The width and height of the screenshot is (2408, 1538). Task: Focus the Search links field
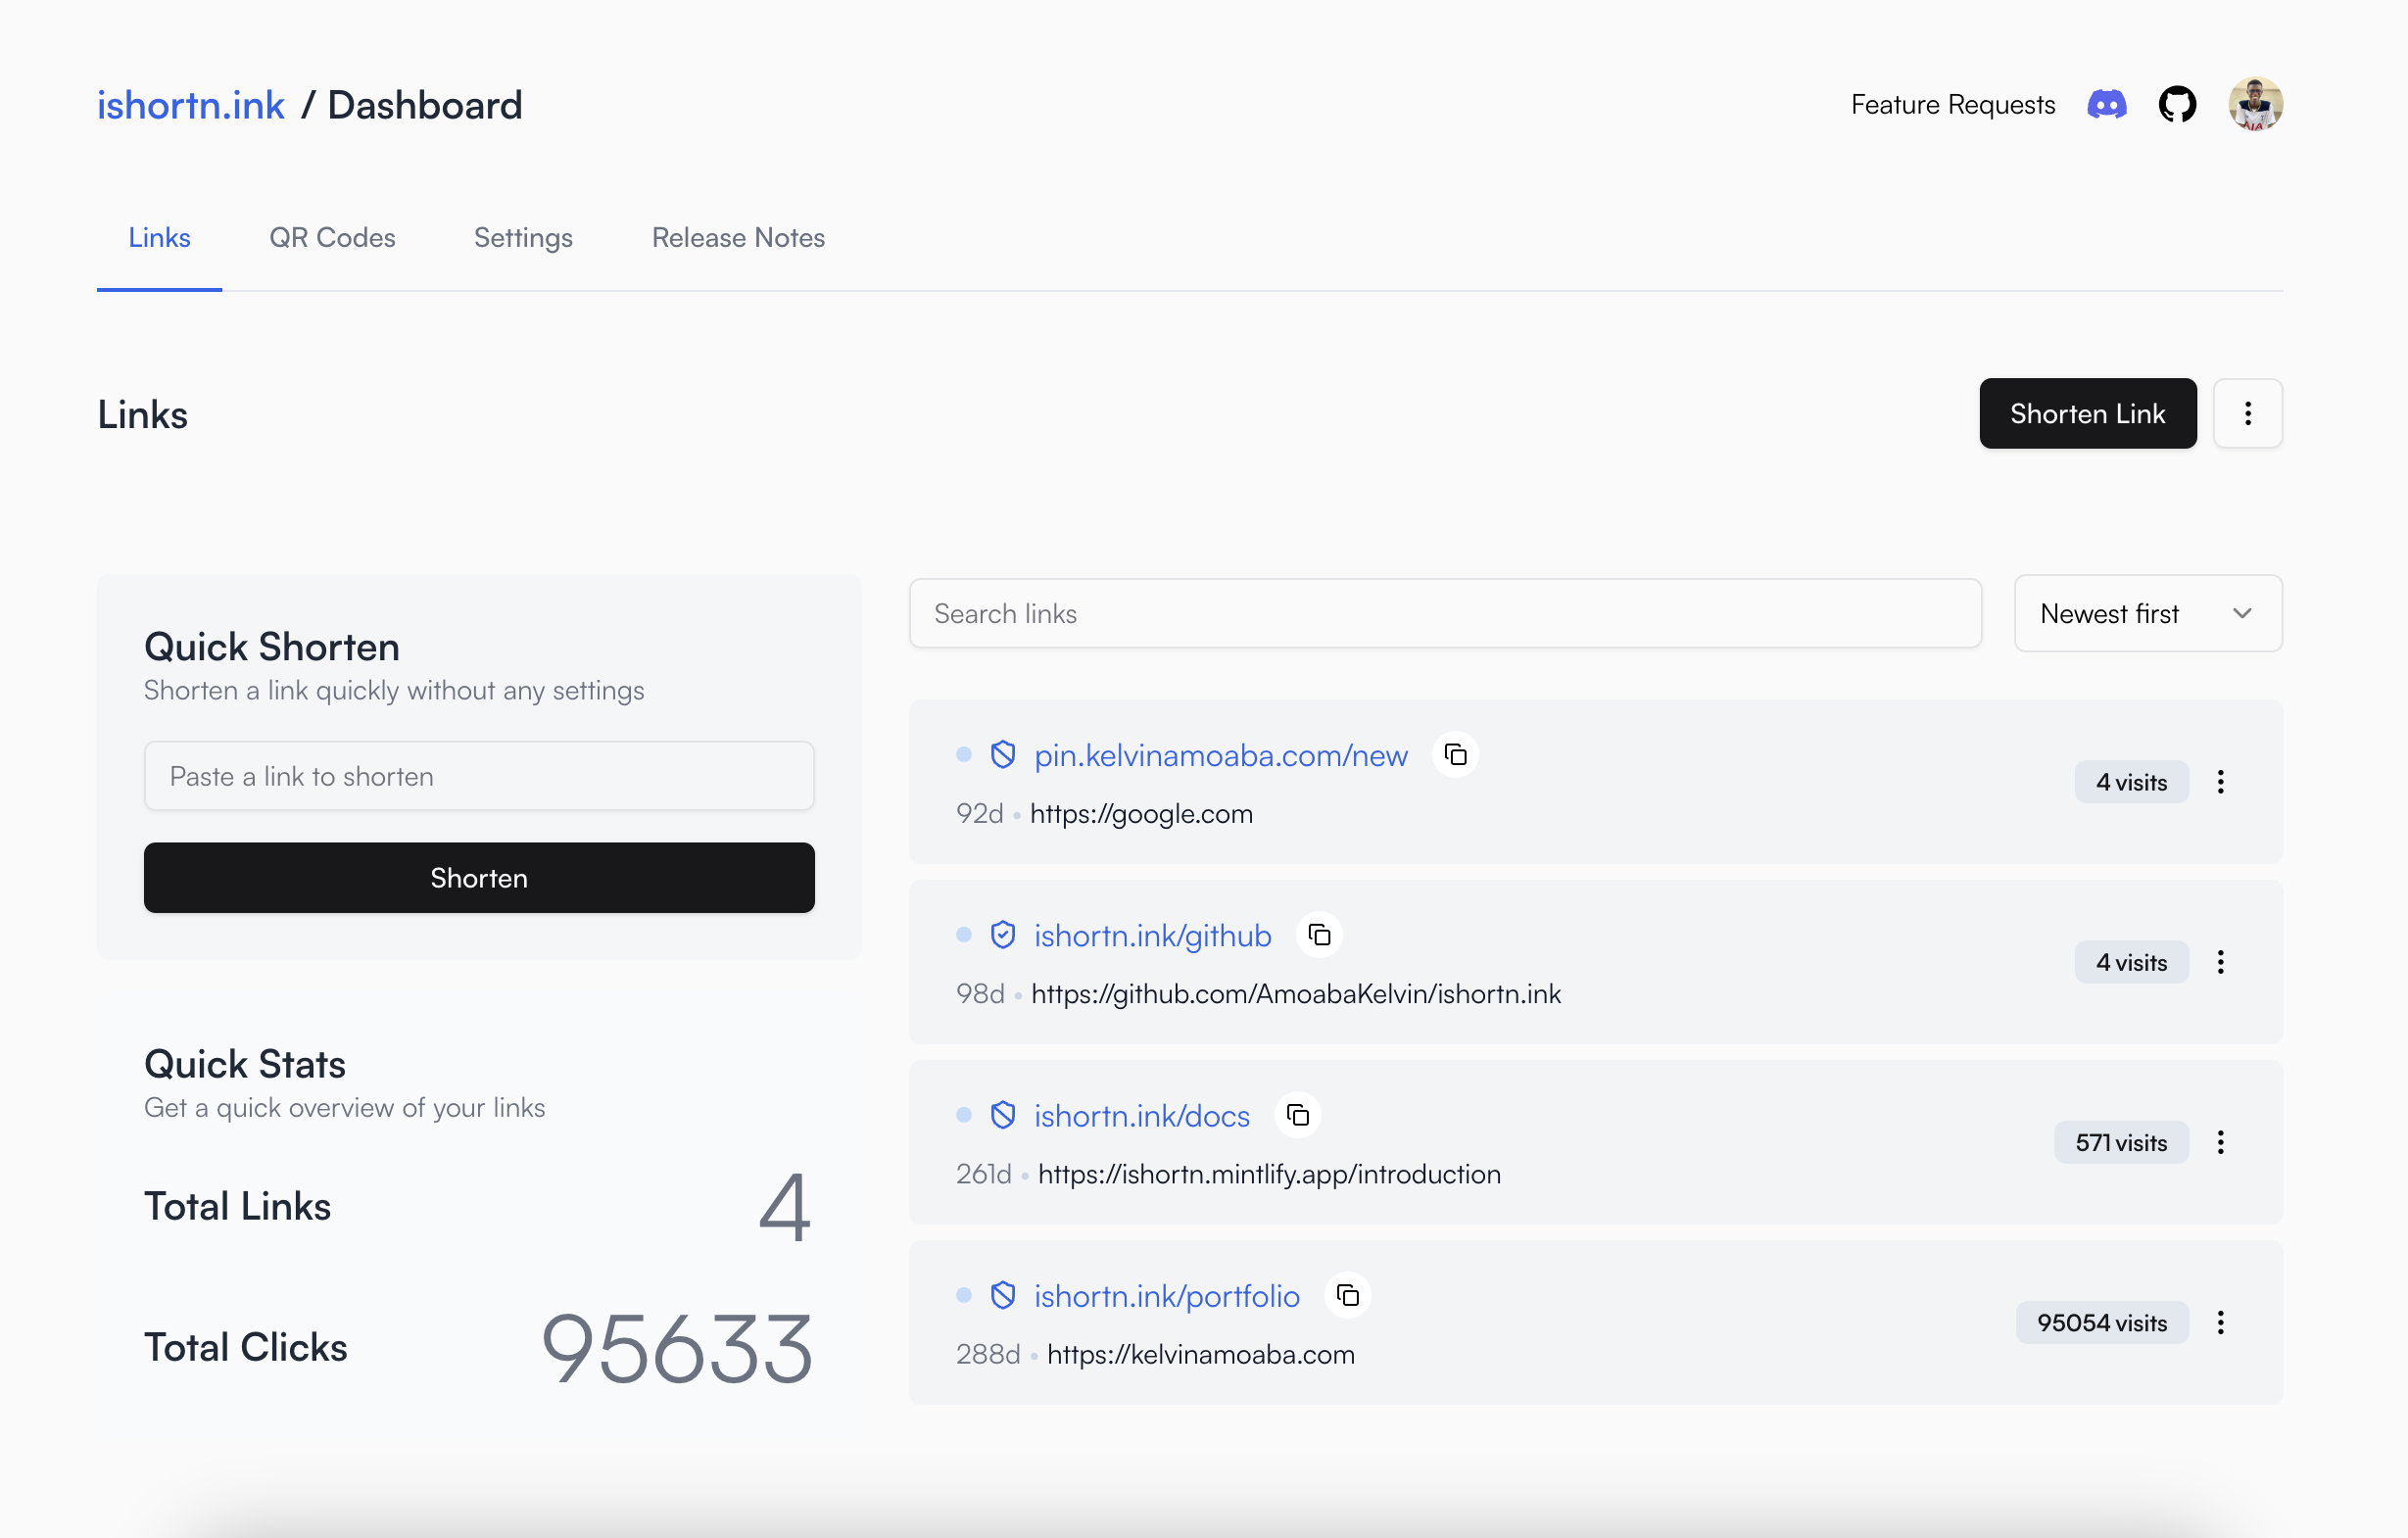(x=1445, y=613)
